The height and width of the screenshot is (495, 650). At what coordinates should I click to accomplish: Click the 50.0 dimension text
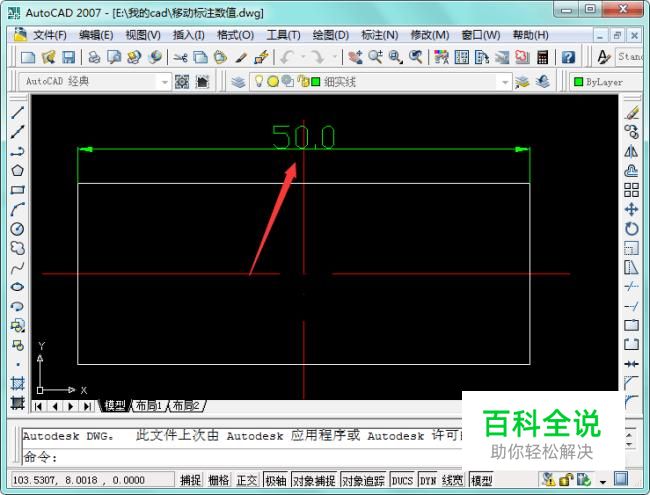tap(303, 136)
